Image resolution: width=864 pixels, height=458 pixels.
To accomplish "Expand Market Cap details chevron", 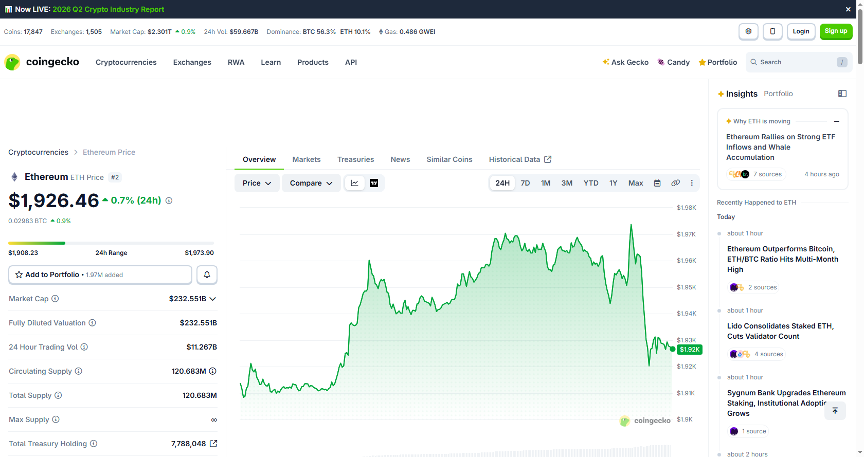I will [x=213, y=299].
